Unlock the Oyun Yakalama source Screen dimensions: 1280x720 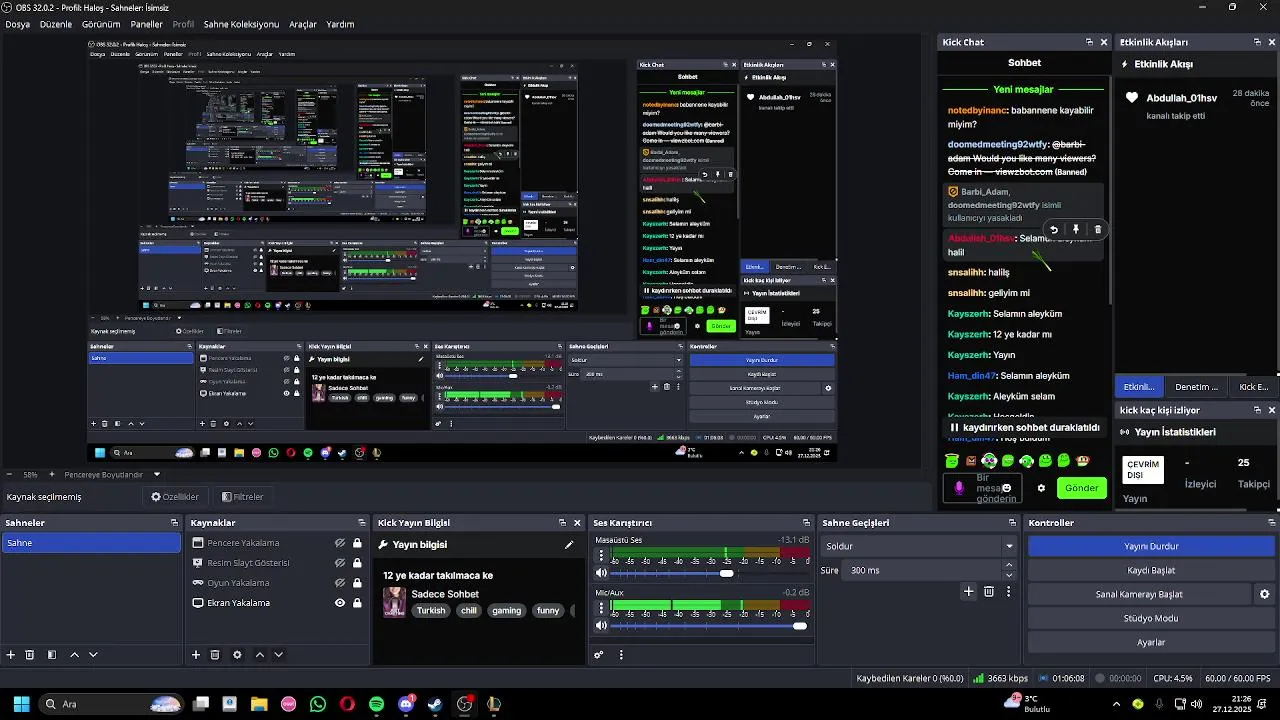click(357, 583)
